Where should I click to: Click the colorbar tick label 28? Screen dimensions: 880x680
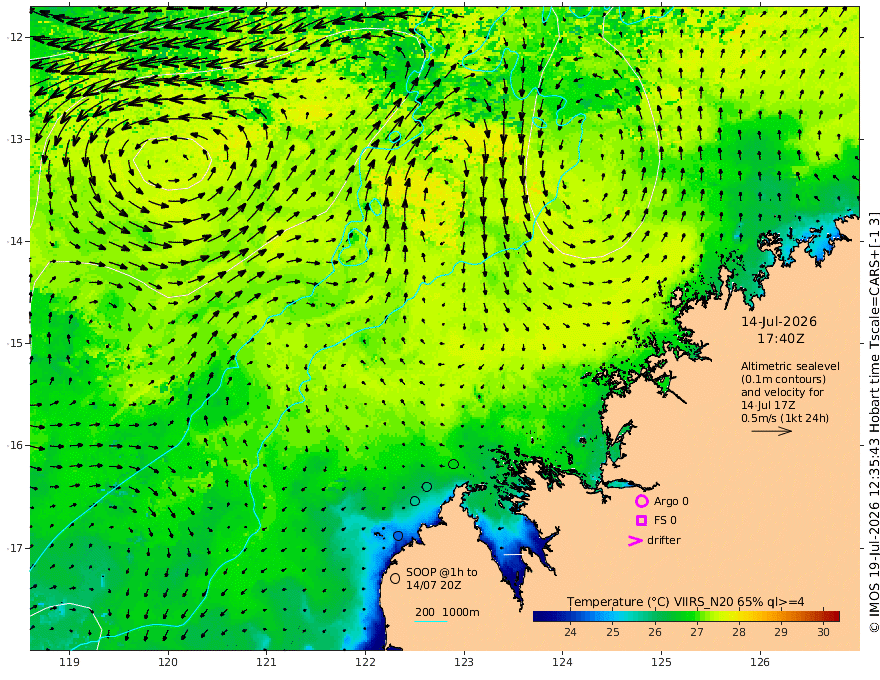point(739,632)
